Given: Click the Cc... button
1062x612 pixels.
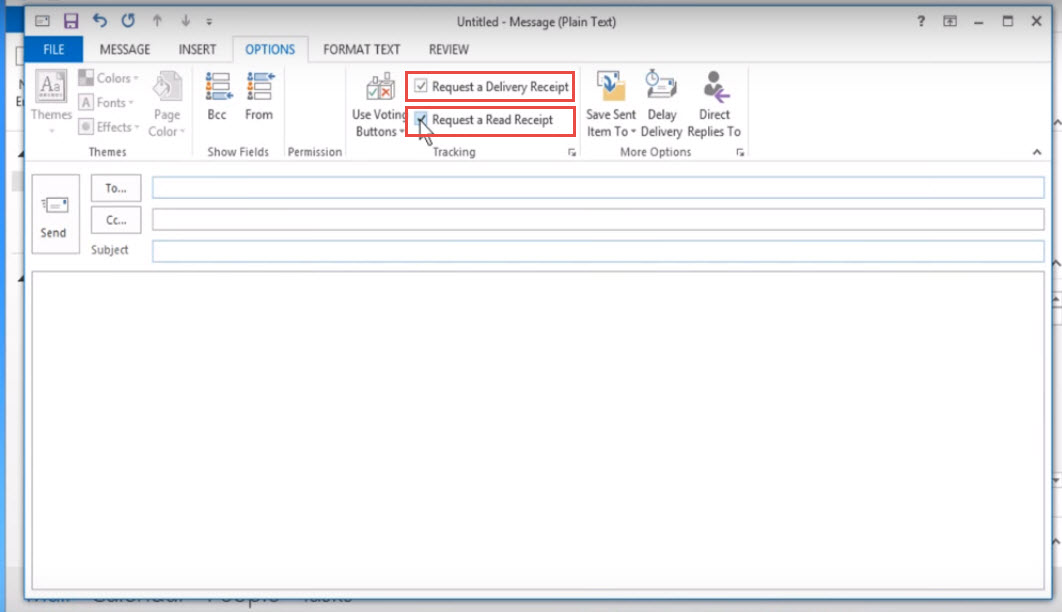Looking at the screenshot, I should (x=116, y=220).
